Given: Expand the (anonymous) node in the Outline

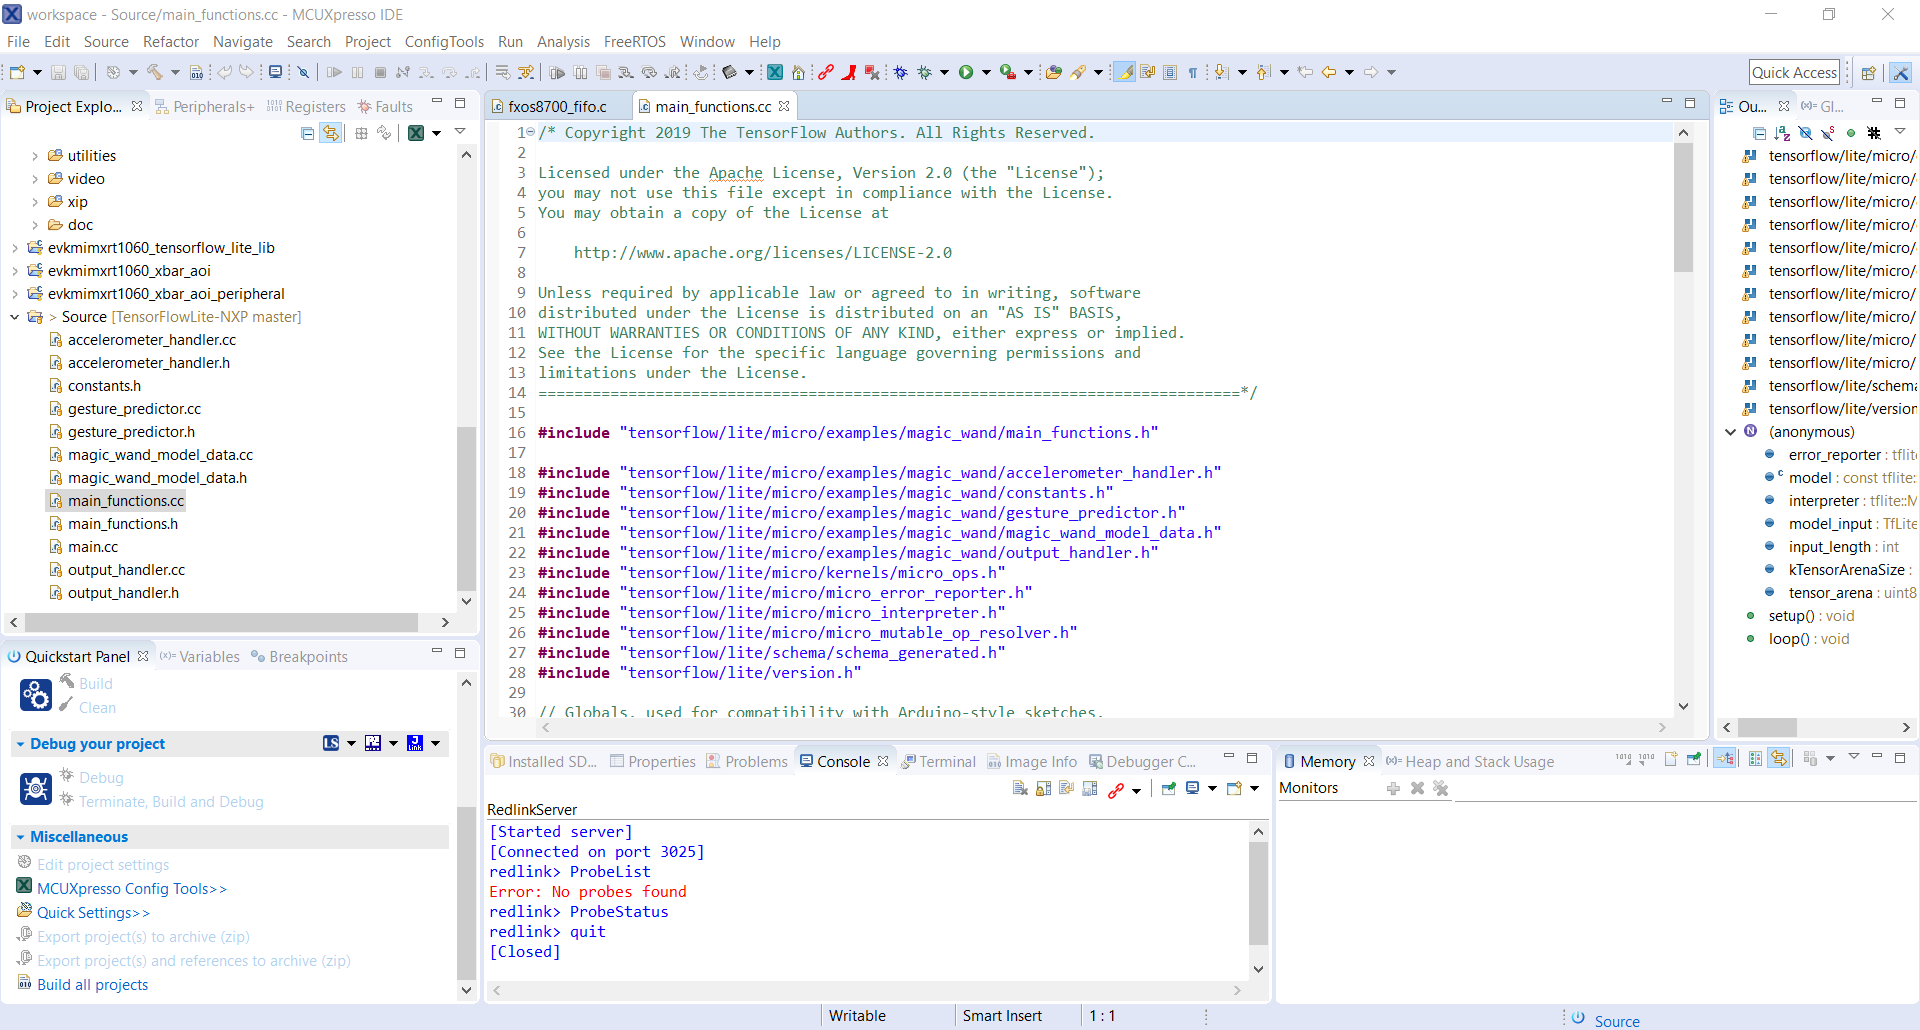Looking at the screenshot, I should click(x=1729, y=431).
